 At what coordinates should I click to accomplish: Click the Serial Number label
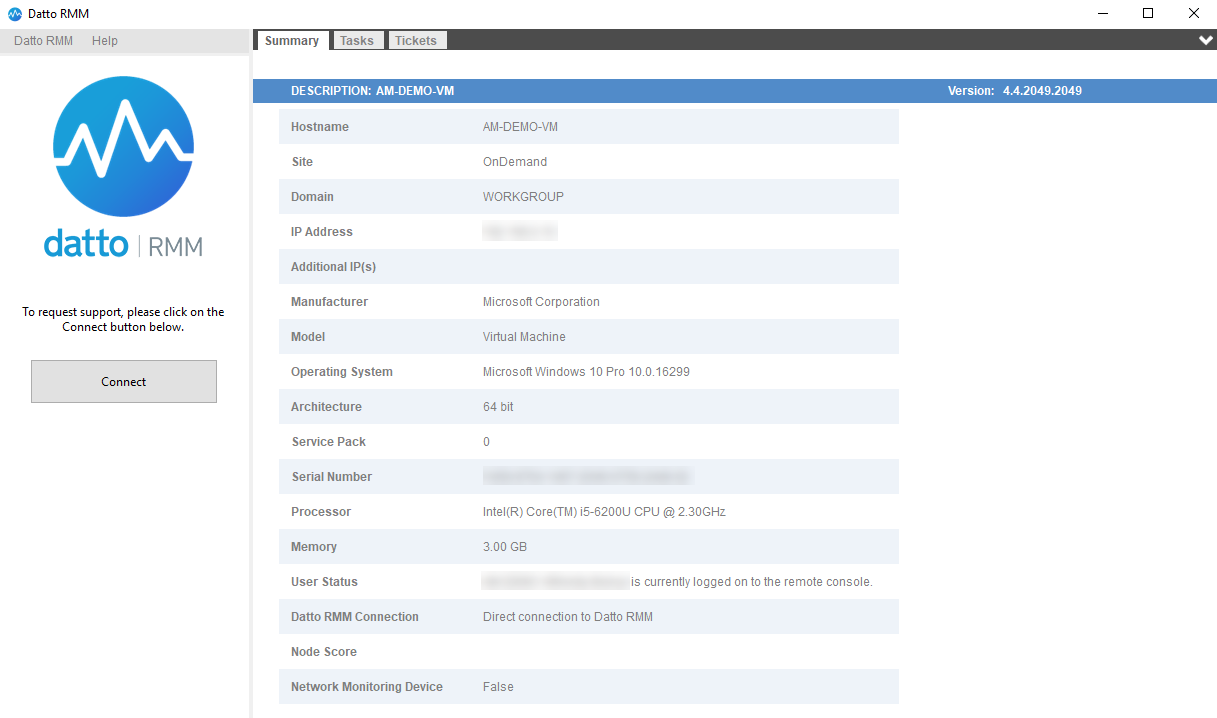[332, 477]
